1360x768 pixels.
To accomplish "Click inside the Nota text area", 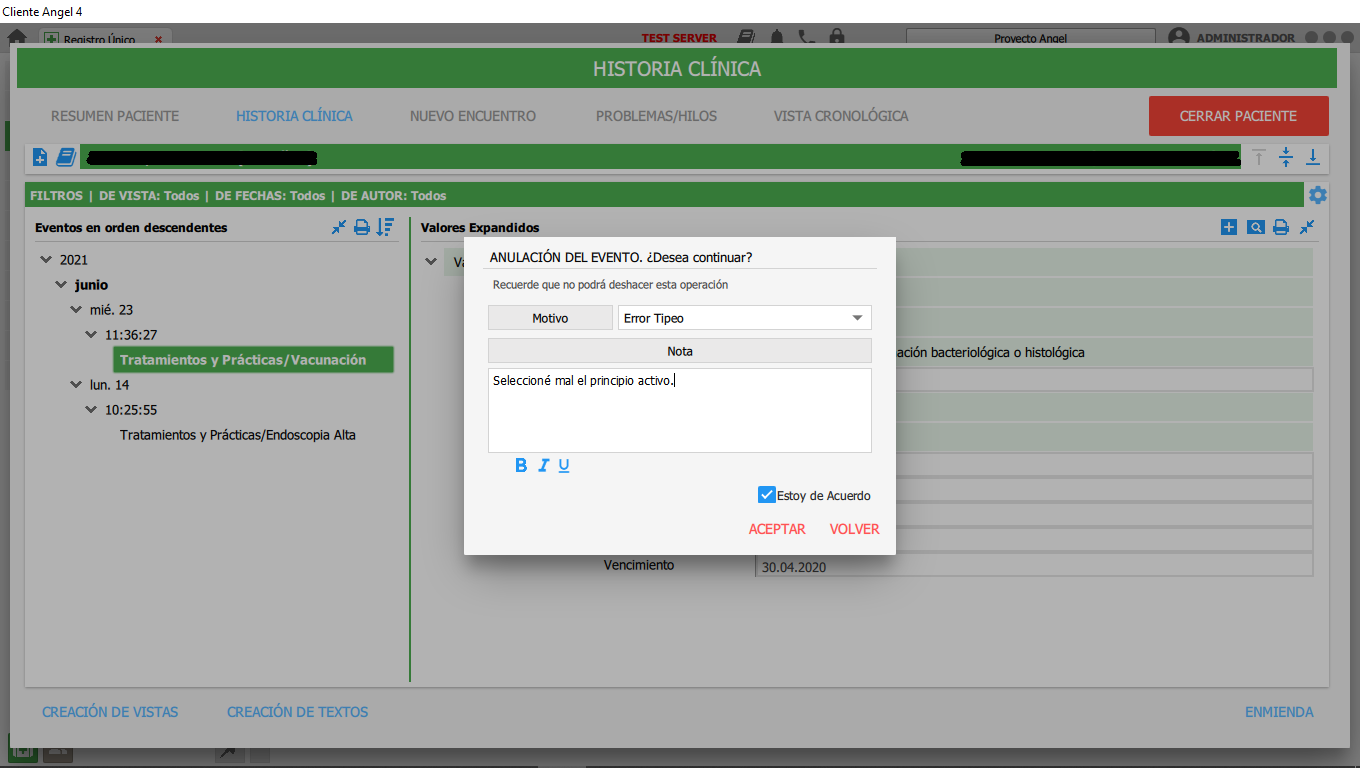I will point(680,410).
